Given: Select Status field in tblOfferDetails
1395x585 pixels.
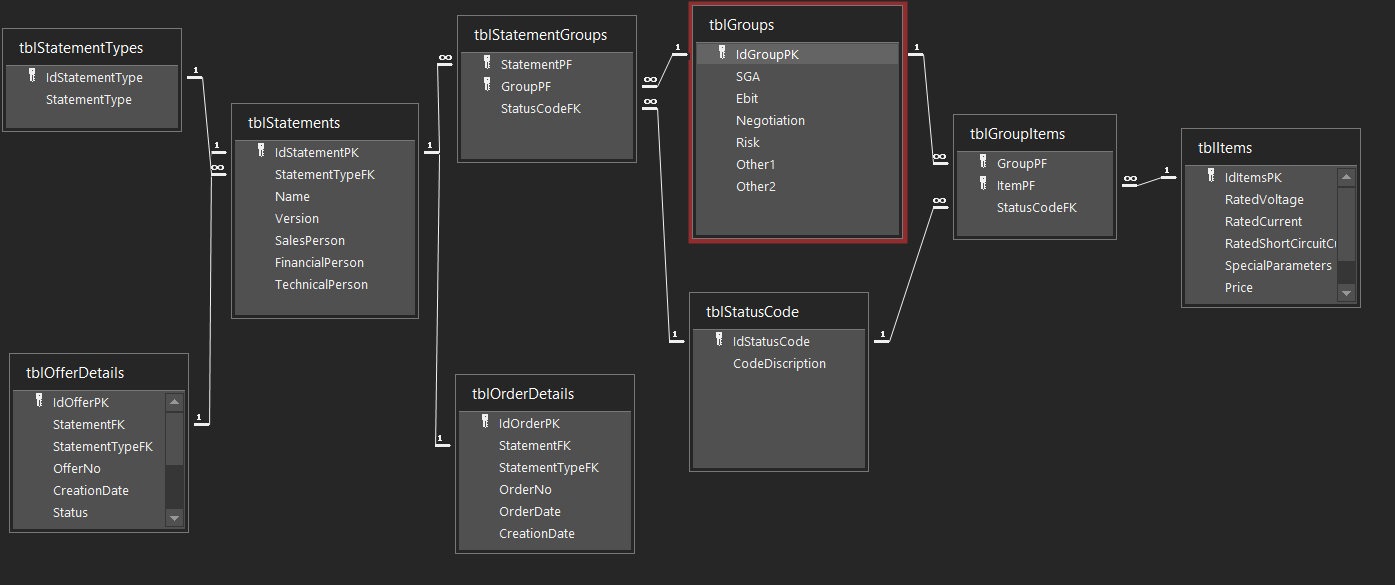Looking at the screenshot, I should pyautogui.click(x=70, y=512).
